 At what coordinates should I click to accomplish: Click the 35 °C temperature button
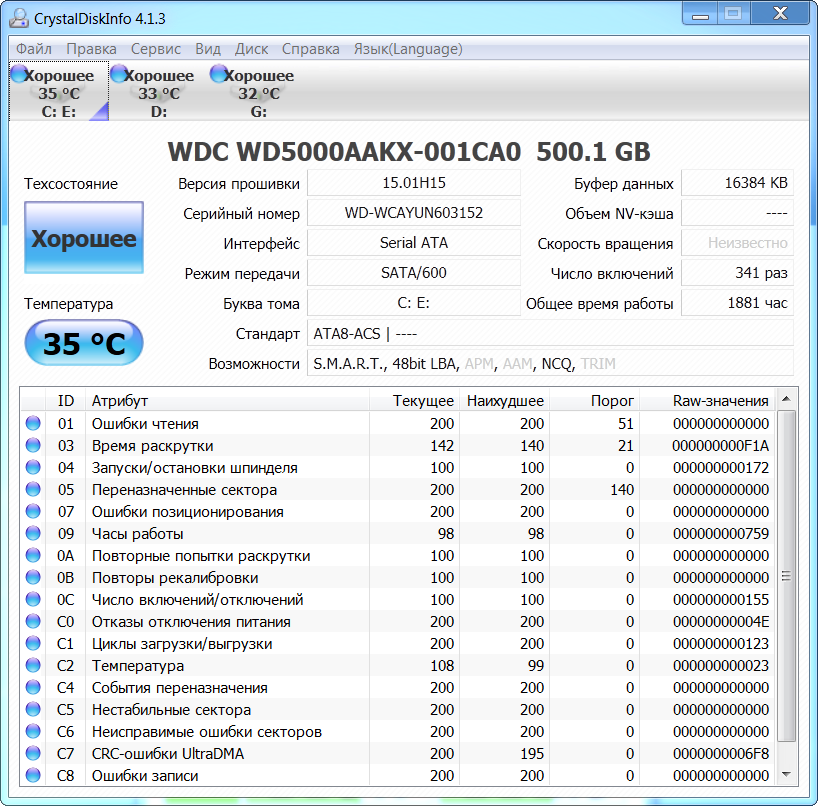pyautogui.click(x=84, y=343)
